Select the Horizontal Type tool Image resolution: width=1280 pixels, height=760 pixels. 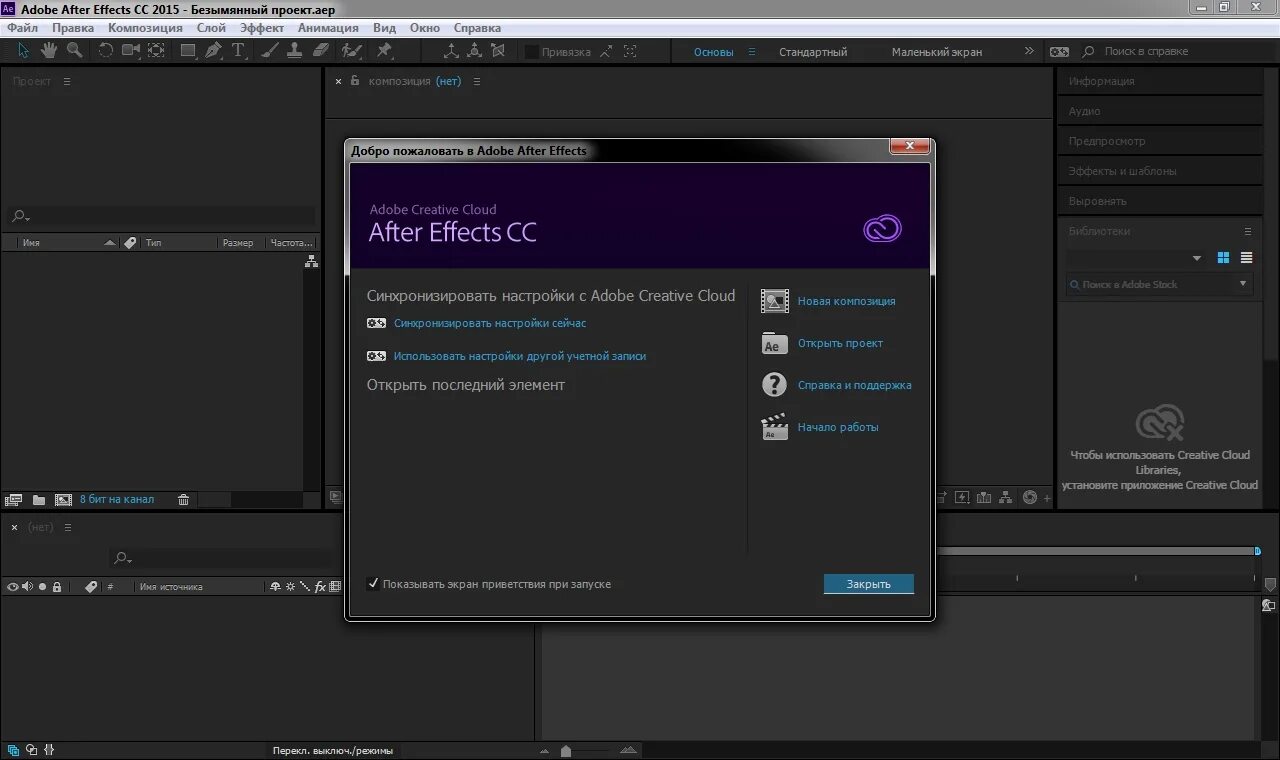click(x=239, y=51)
